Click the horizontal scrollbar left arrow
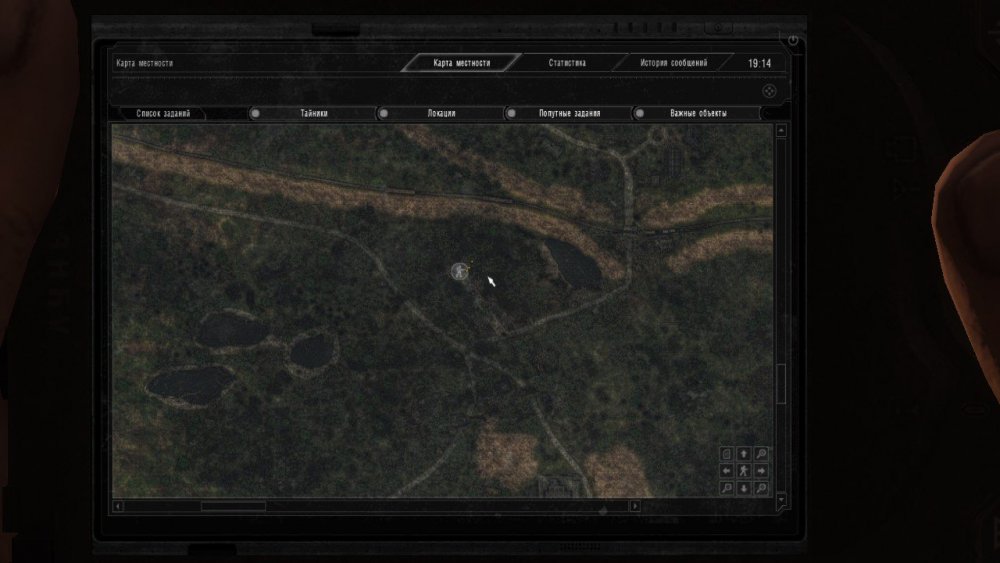 coord(118,506)
